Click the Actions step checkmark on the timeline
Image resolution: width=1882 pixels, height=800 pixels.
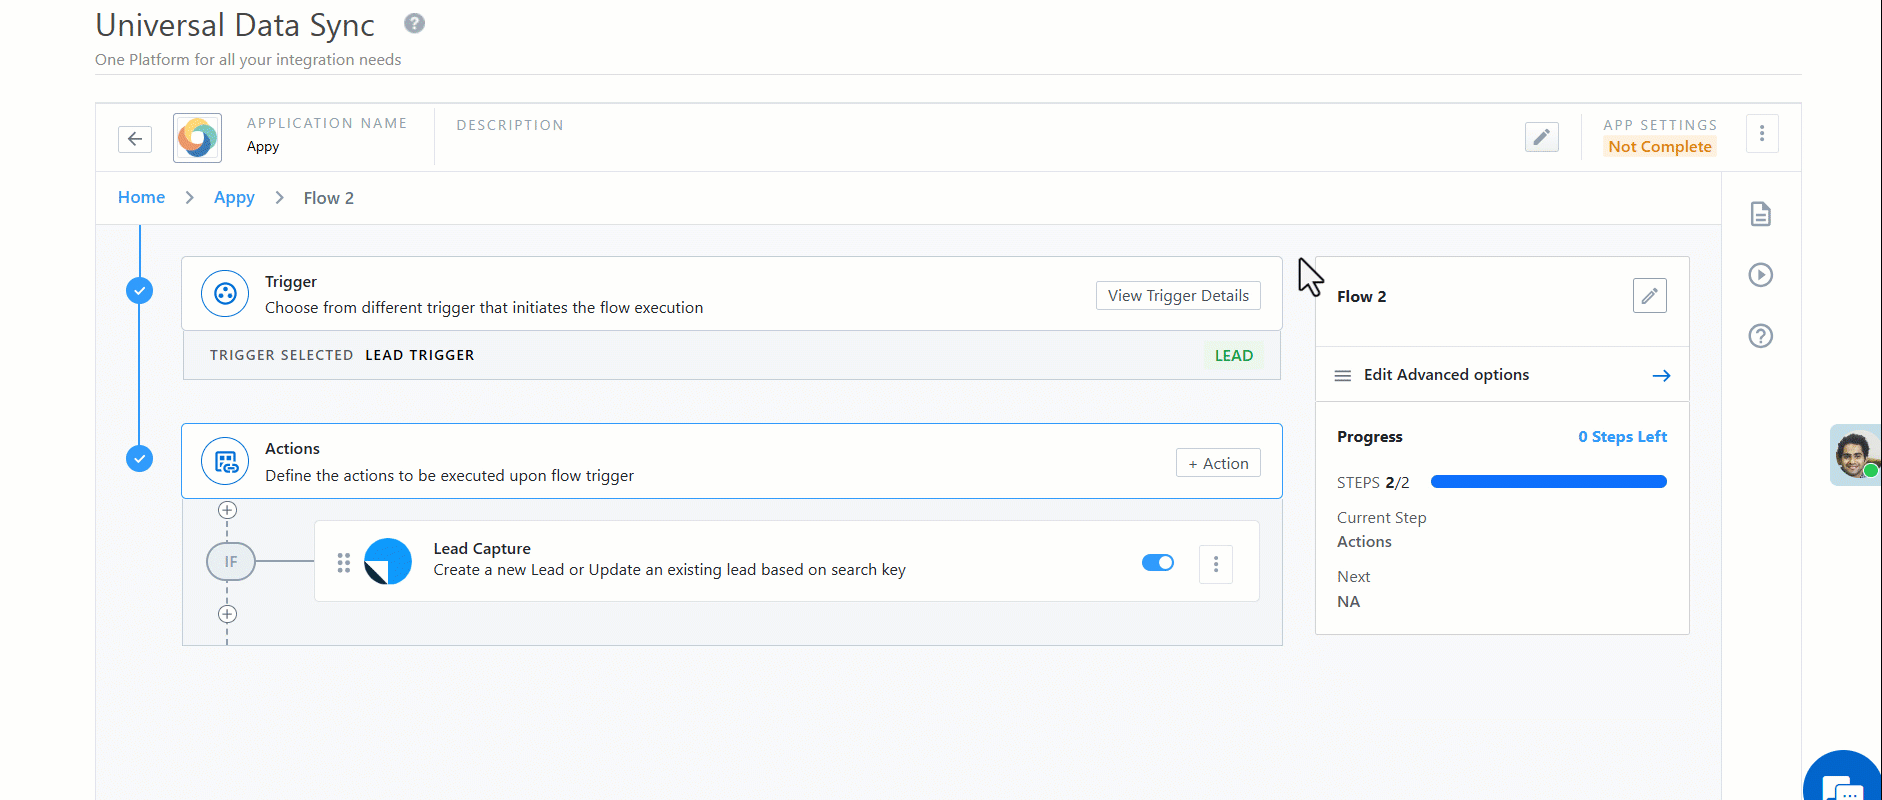click(140, 459)
